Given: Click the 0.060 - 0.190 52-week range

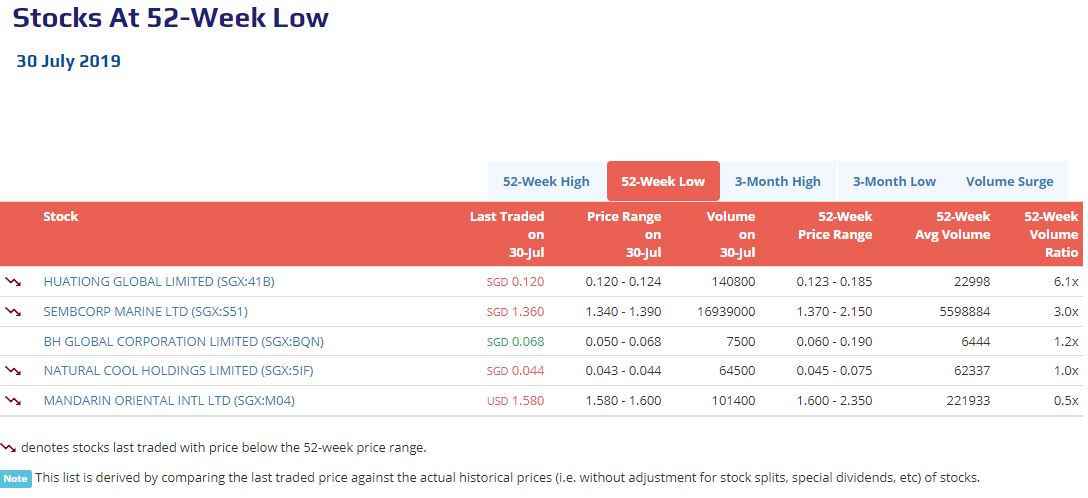Looking at the screenshot, I should (x=834, y=341).
